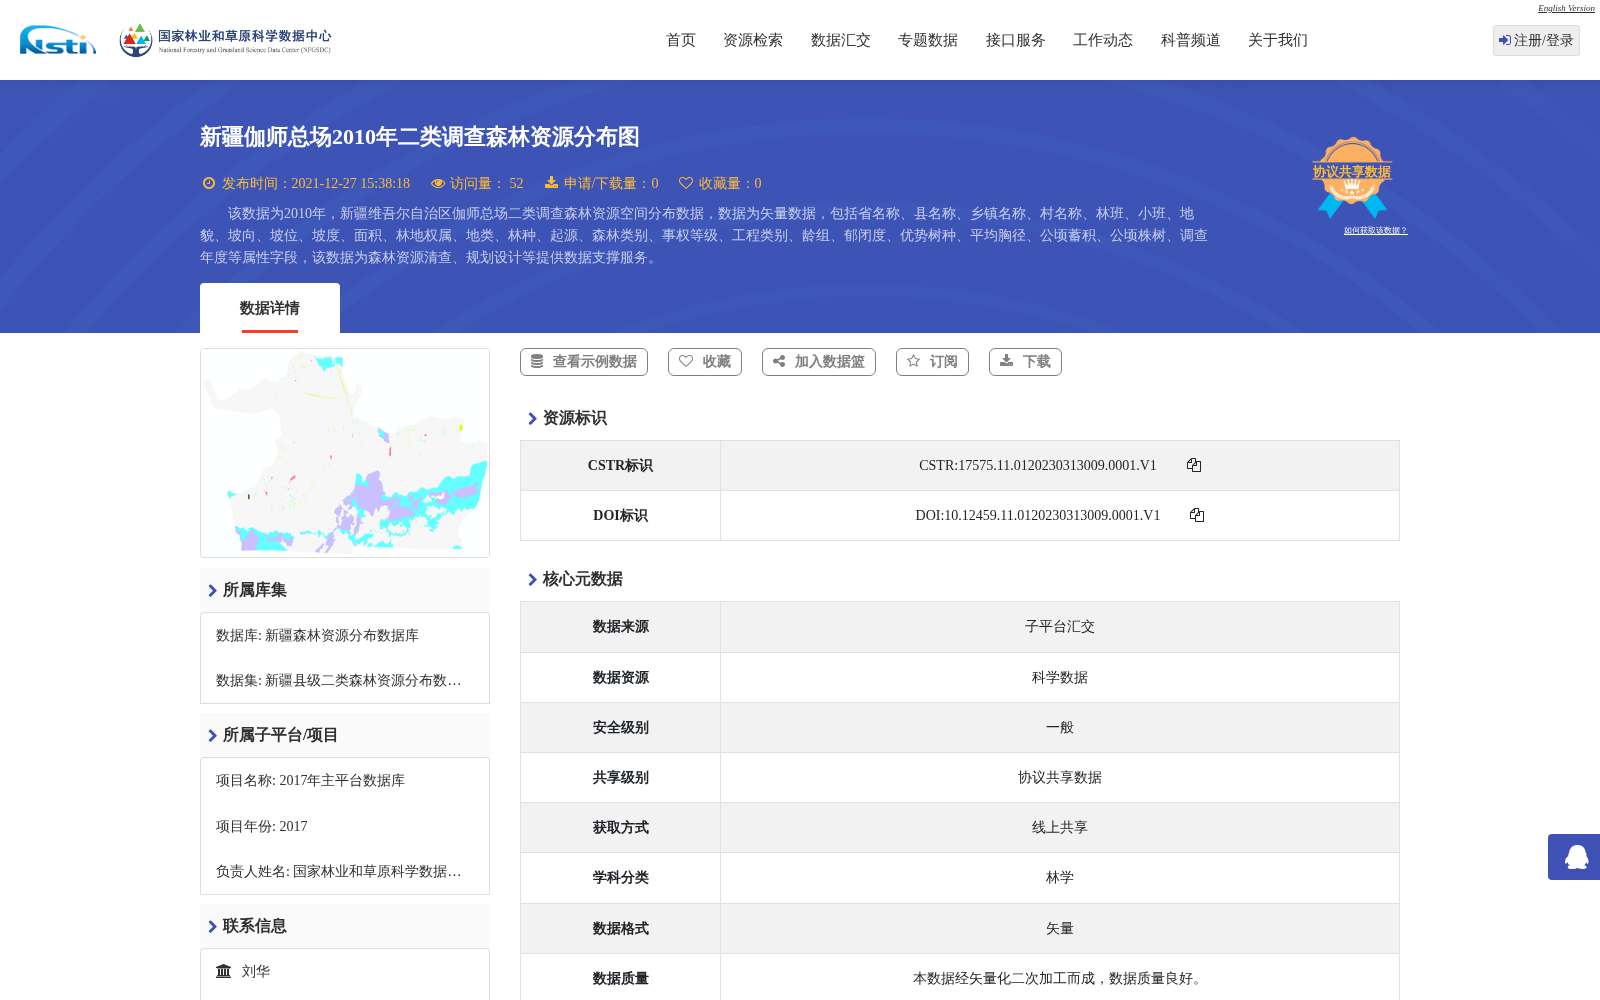Open the 资源检索 menu

[x=753, y=40]
